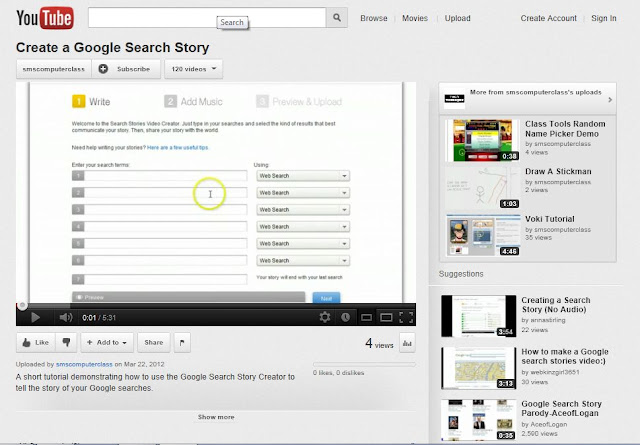Click the YouTube logo
Image resolution: width=640 pixels, height=445 pixels.
click(x=45, y=18)
